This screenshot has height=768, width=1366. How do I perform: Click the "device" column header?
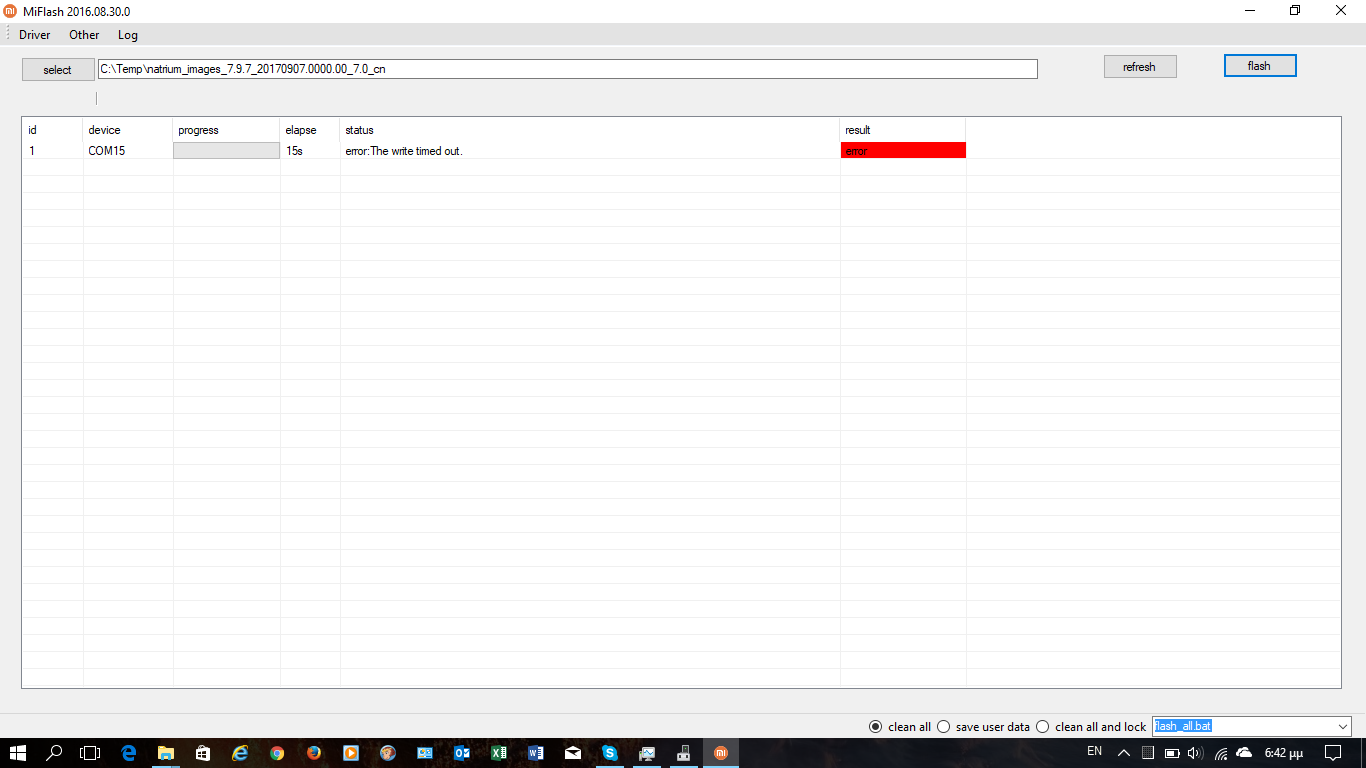click(x=128, y=130)
